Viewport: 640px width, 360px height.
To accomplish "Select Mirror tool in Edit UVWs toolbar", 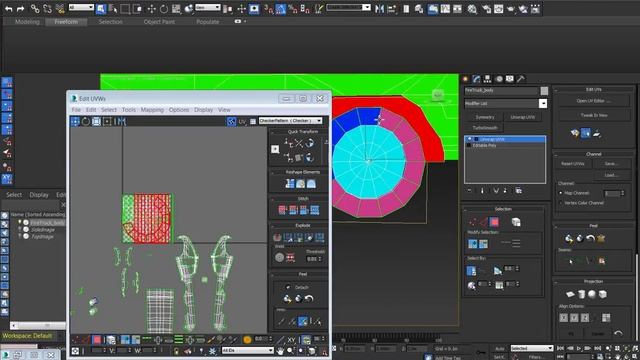I will (120, 121).
